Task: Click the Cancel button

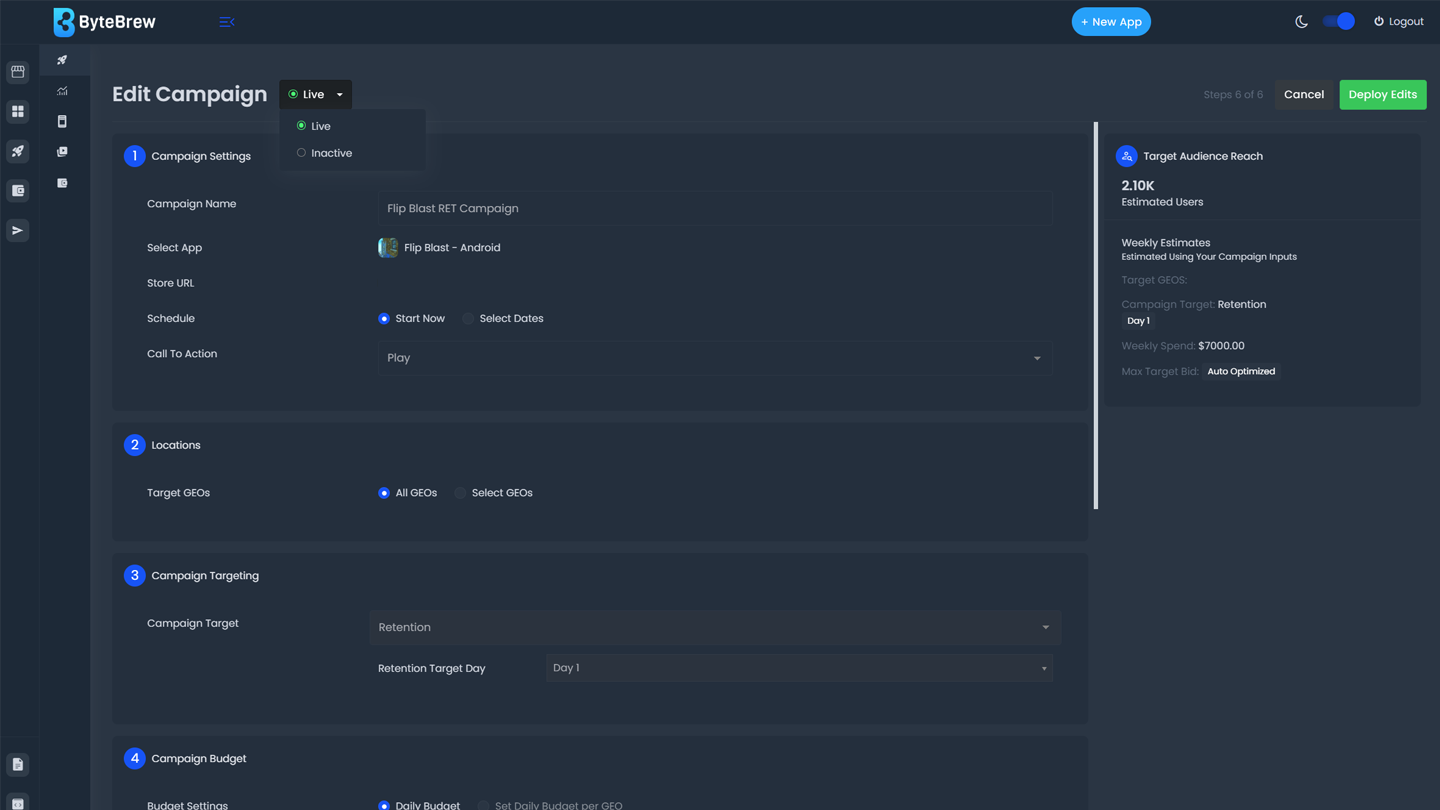Action: click(1303, 95)
